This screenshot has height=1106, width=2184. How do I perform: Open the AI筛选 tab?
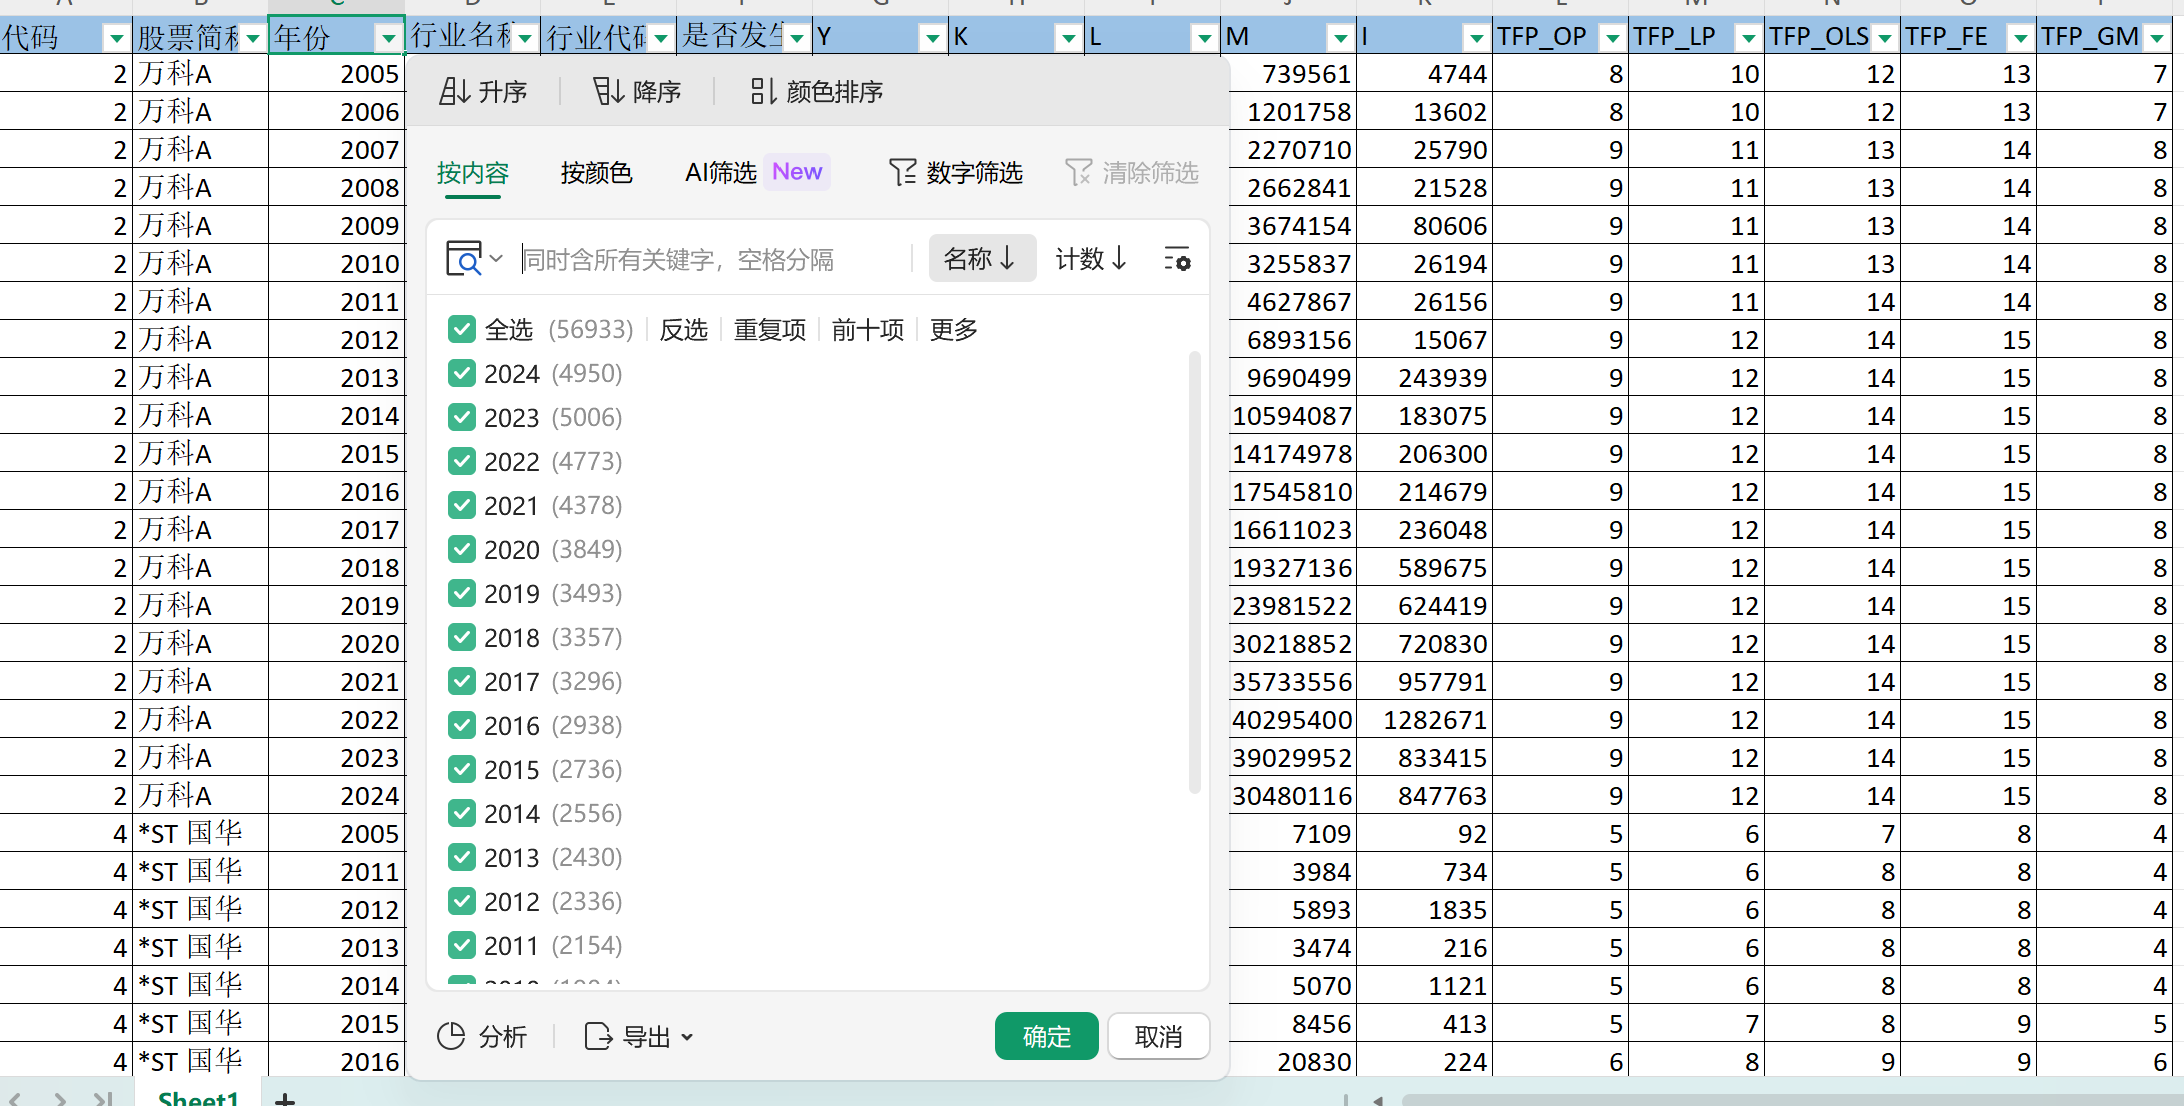[x=720, y=173]
